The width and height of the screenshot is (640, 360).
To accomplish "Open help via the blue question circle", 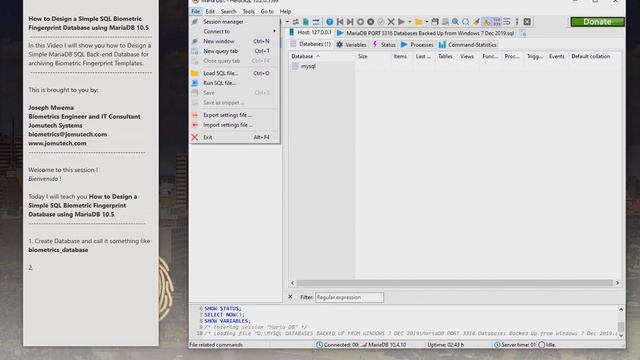I will [x=329, y=22].
